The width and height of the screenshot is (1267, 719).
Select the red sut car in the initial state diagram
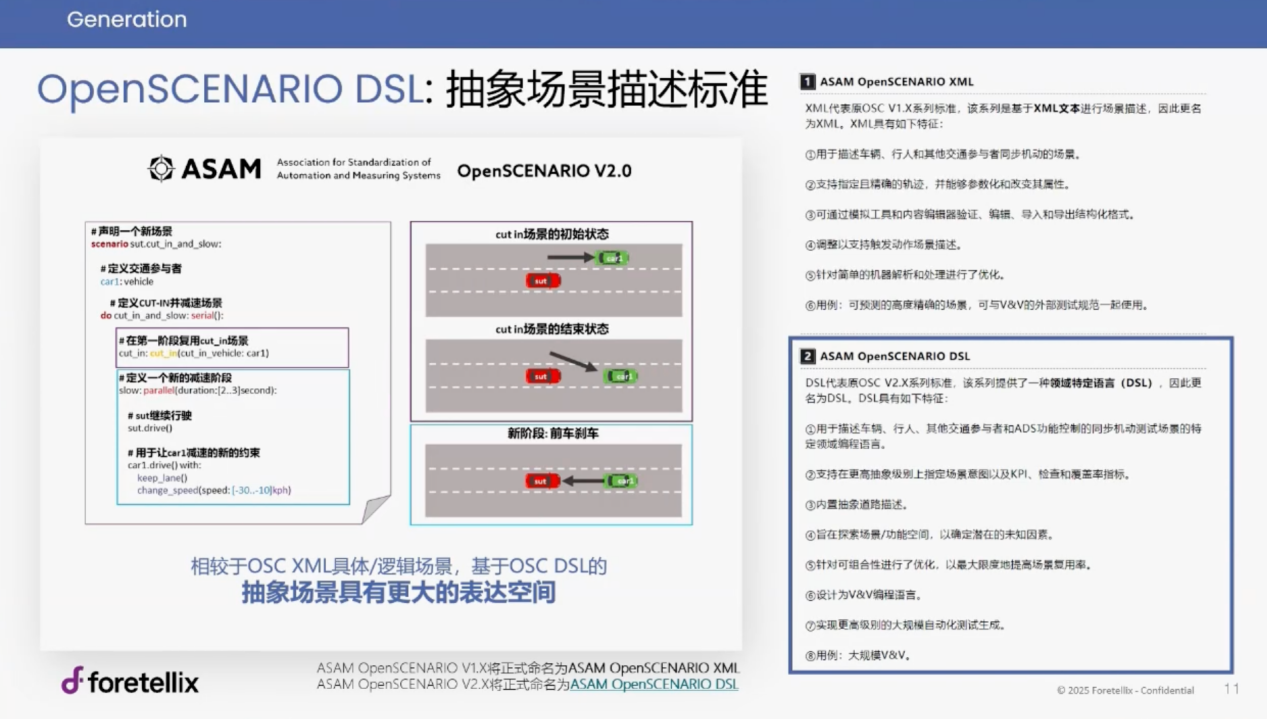(x=543, y=281)
